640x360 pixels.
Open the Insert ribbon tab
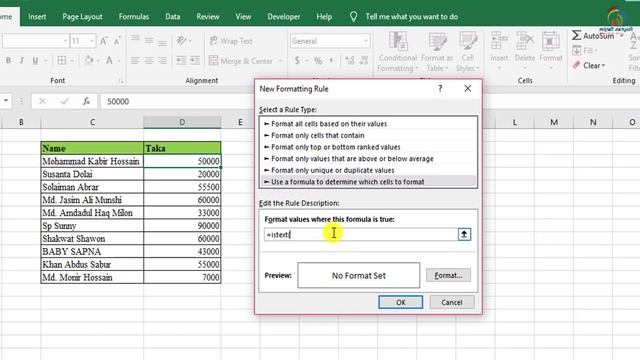click(37, 17)
